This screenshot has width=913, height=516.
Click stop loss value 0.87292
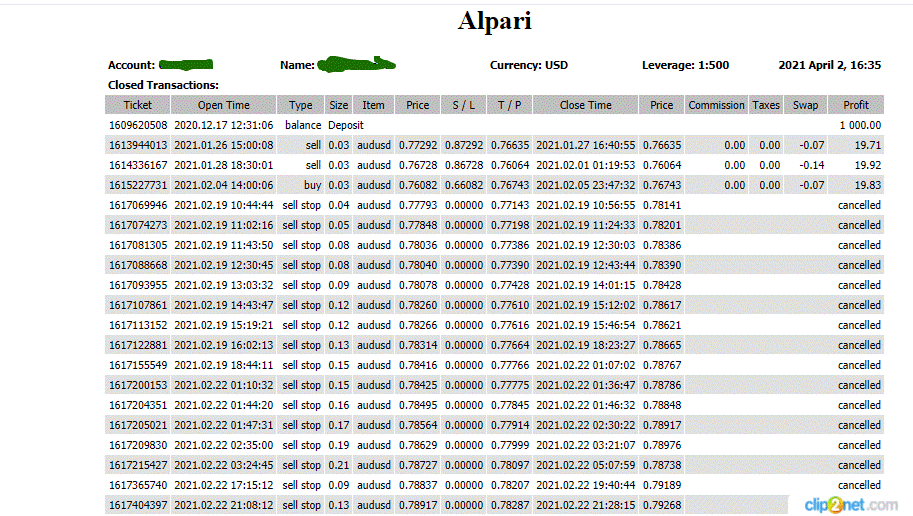[x=463, y=145]
